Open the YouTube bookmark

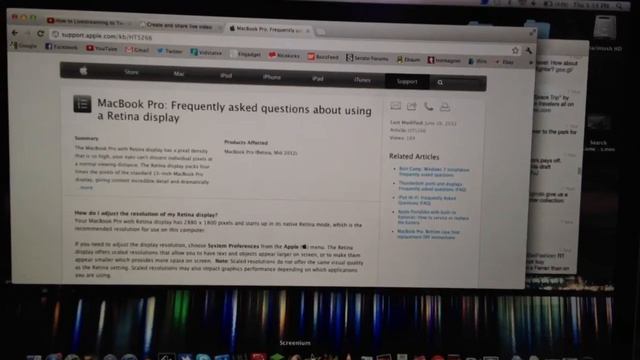[102, 49]
